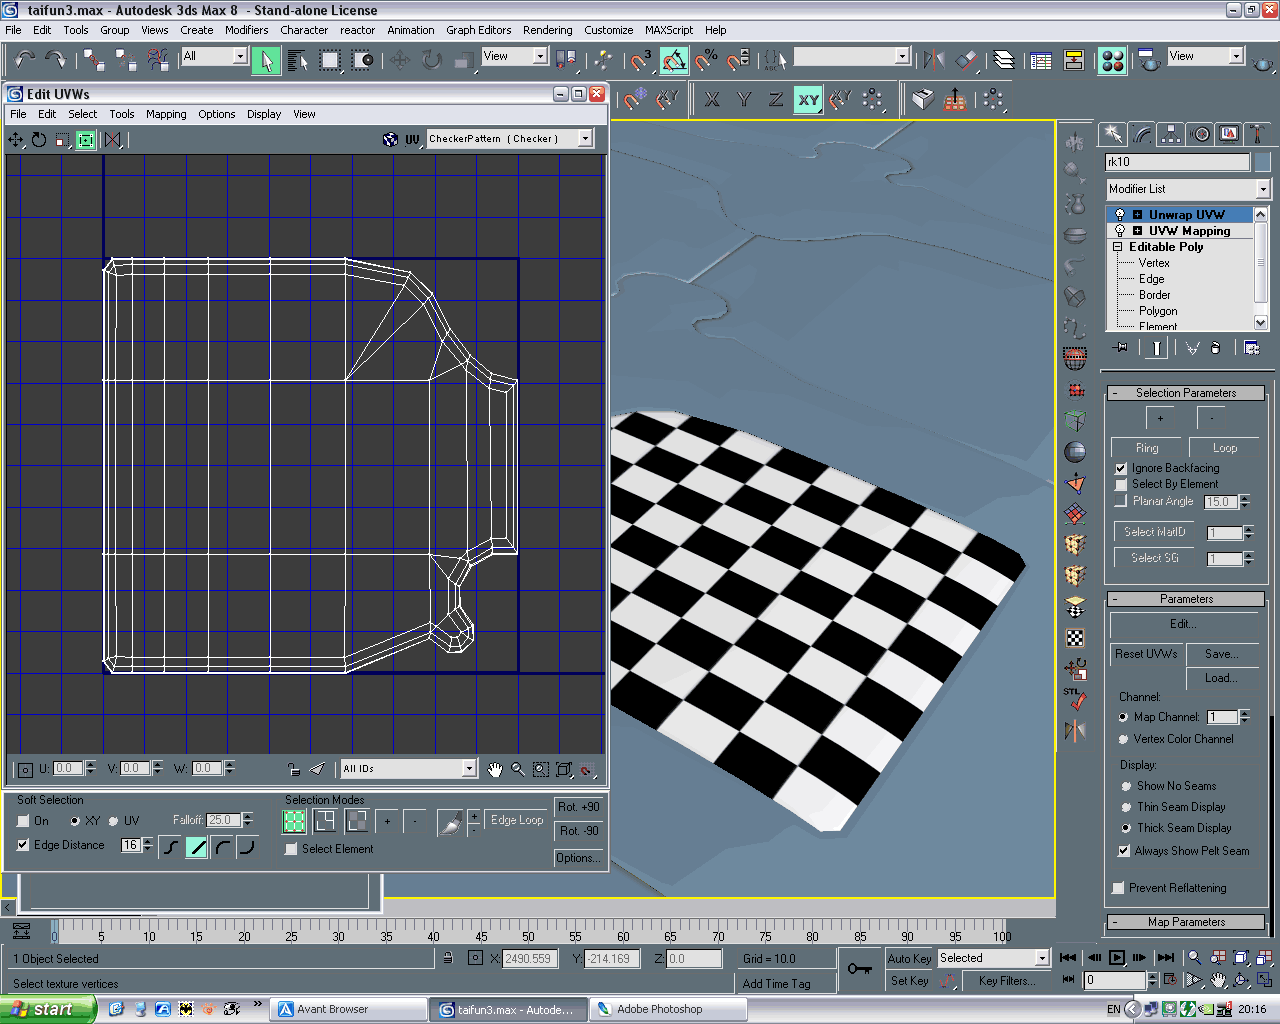Uncheck the Ignore Backfacing checkbox
The image size is (1280, 1024).
pyautogui.click(x=1121, y=468)
